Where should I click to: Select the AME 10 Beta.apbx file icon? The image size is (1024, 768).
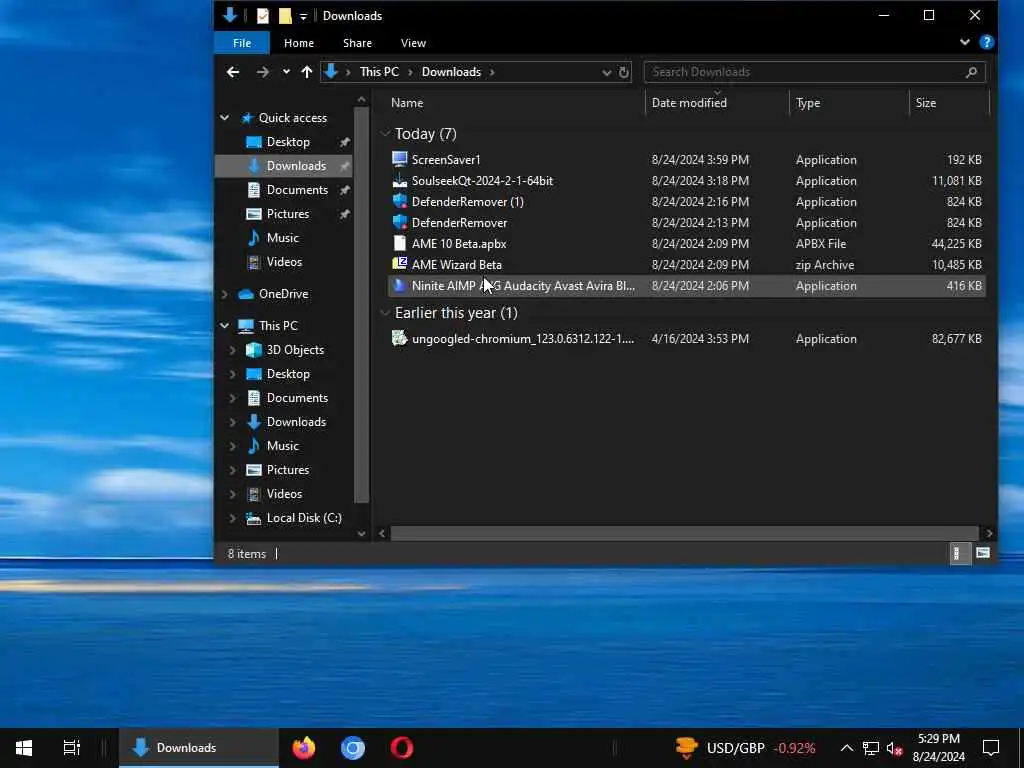click(x=400, y=244)
